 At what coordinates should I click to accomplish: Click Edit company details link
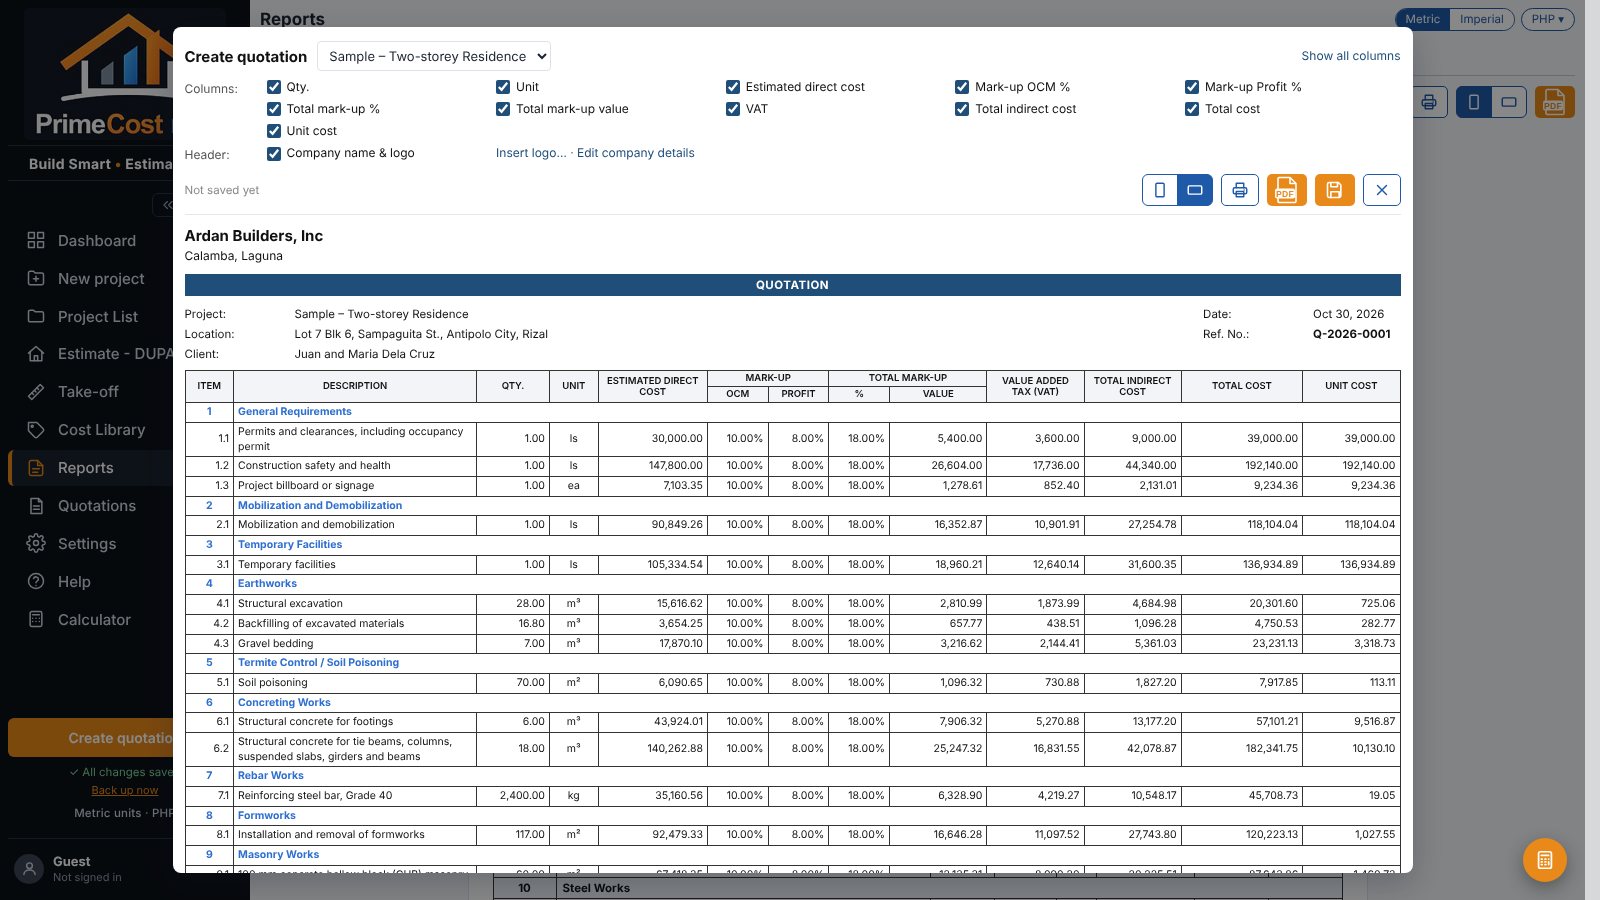pyautogui.click(x=636, y=153)
